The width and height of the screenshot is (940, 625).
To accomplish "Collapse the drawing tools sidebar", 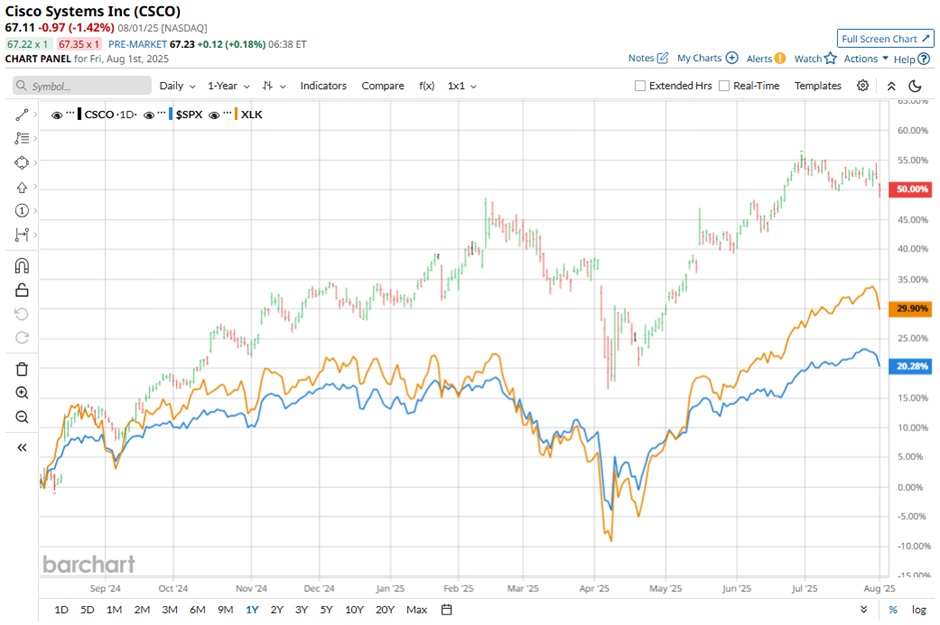I will (x=22, y=448).
